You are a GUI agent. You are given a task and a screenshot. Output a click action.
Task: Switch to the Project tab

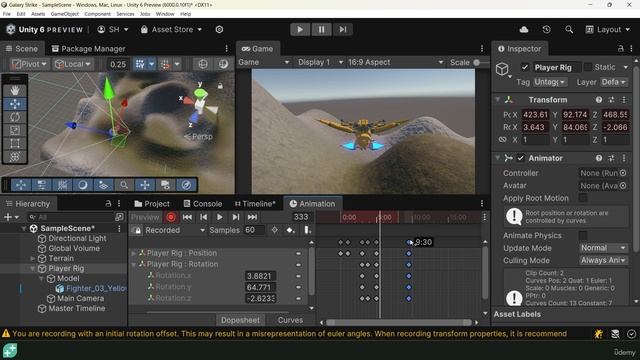[152, 203]
